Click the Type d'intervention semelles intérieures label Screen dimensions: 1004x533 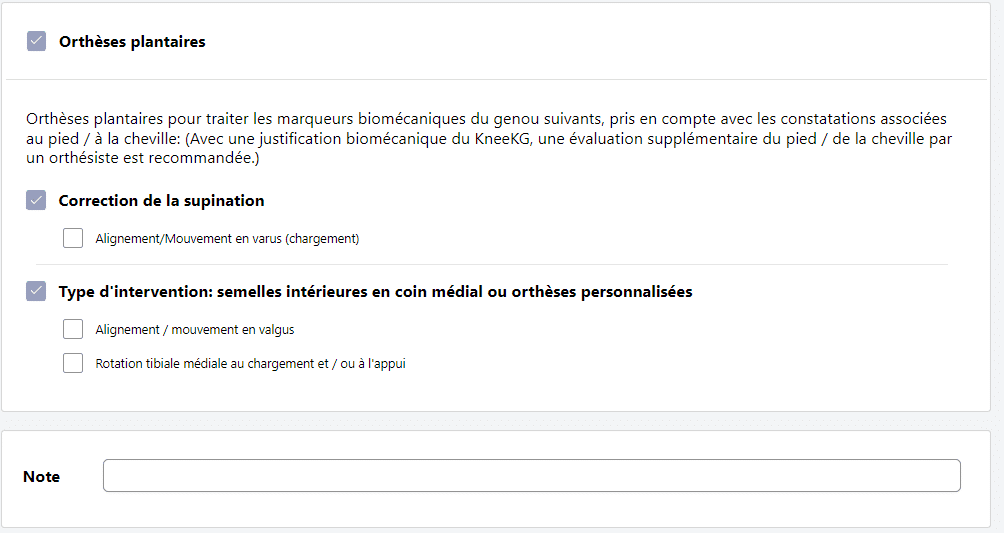click(375, 292)
